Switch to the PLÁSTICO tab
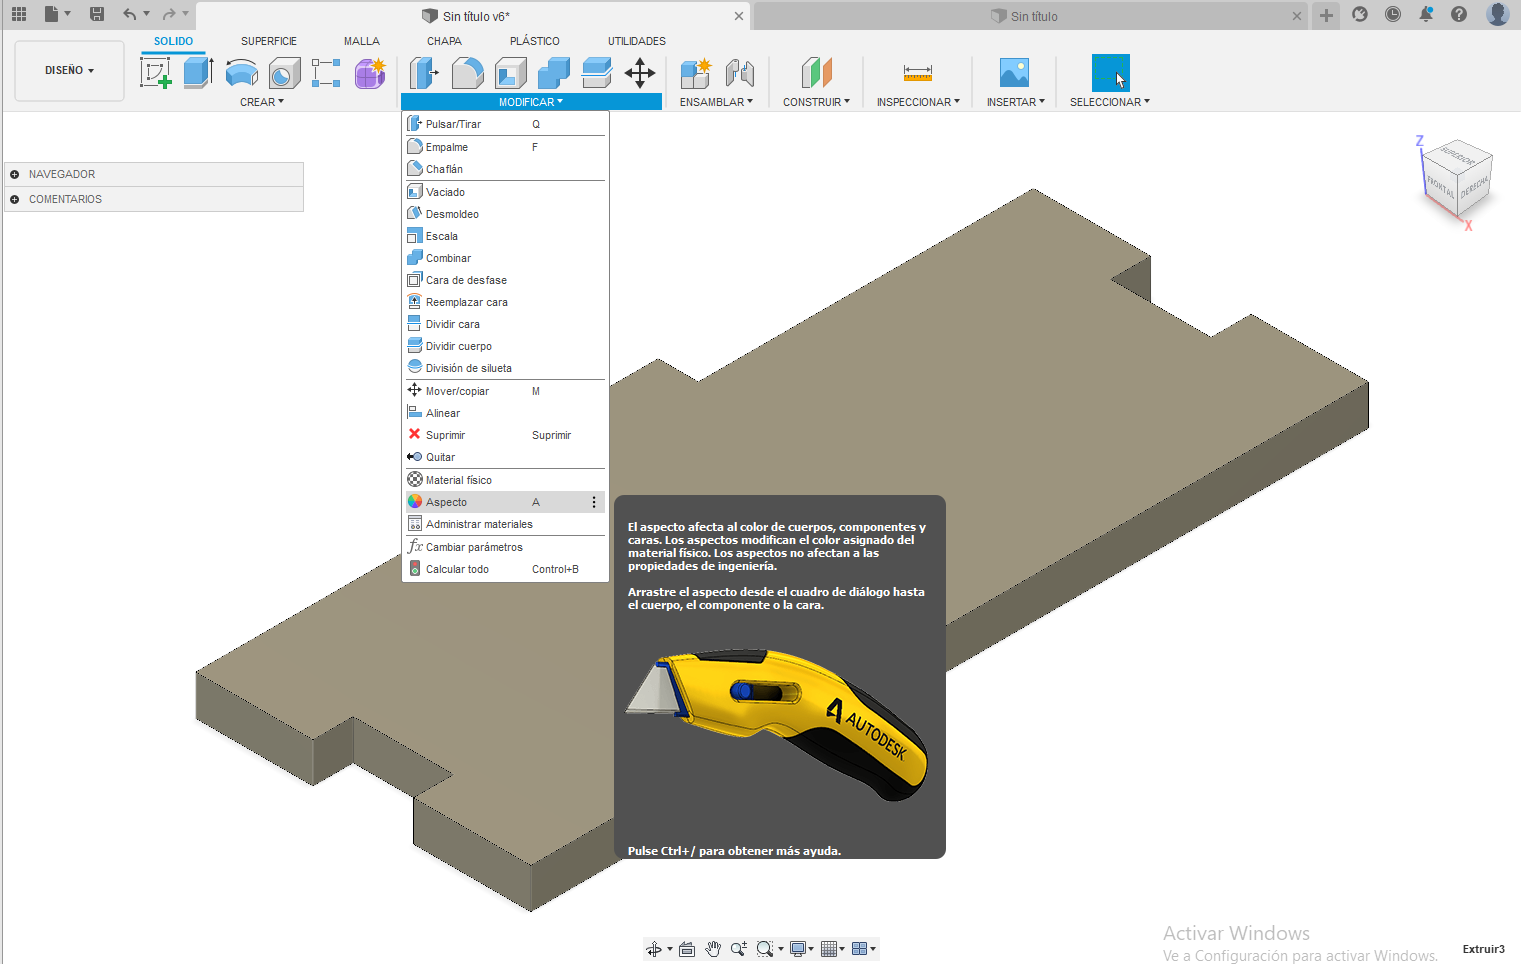Image resolution: width=1521 pixels, height=964 pixels. (535, 41)
